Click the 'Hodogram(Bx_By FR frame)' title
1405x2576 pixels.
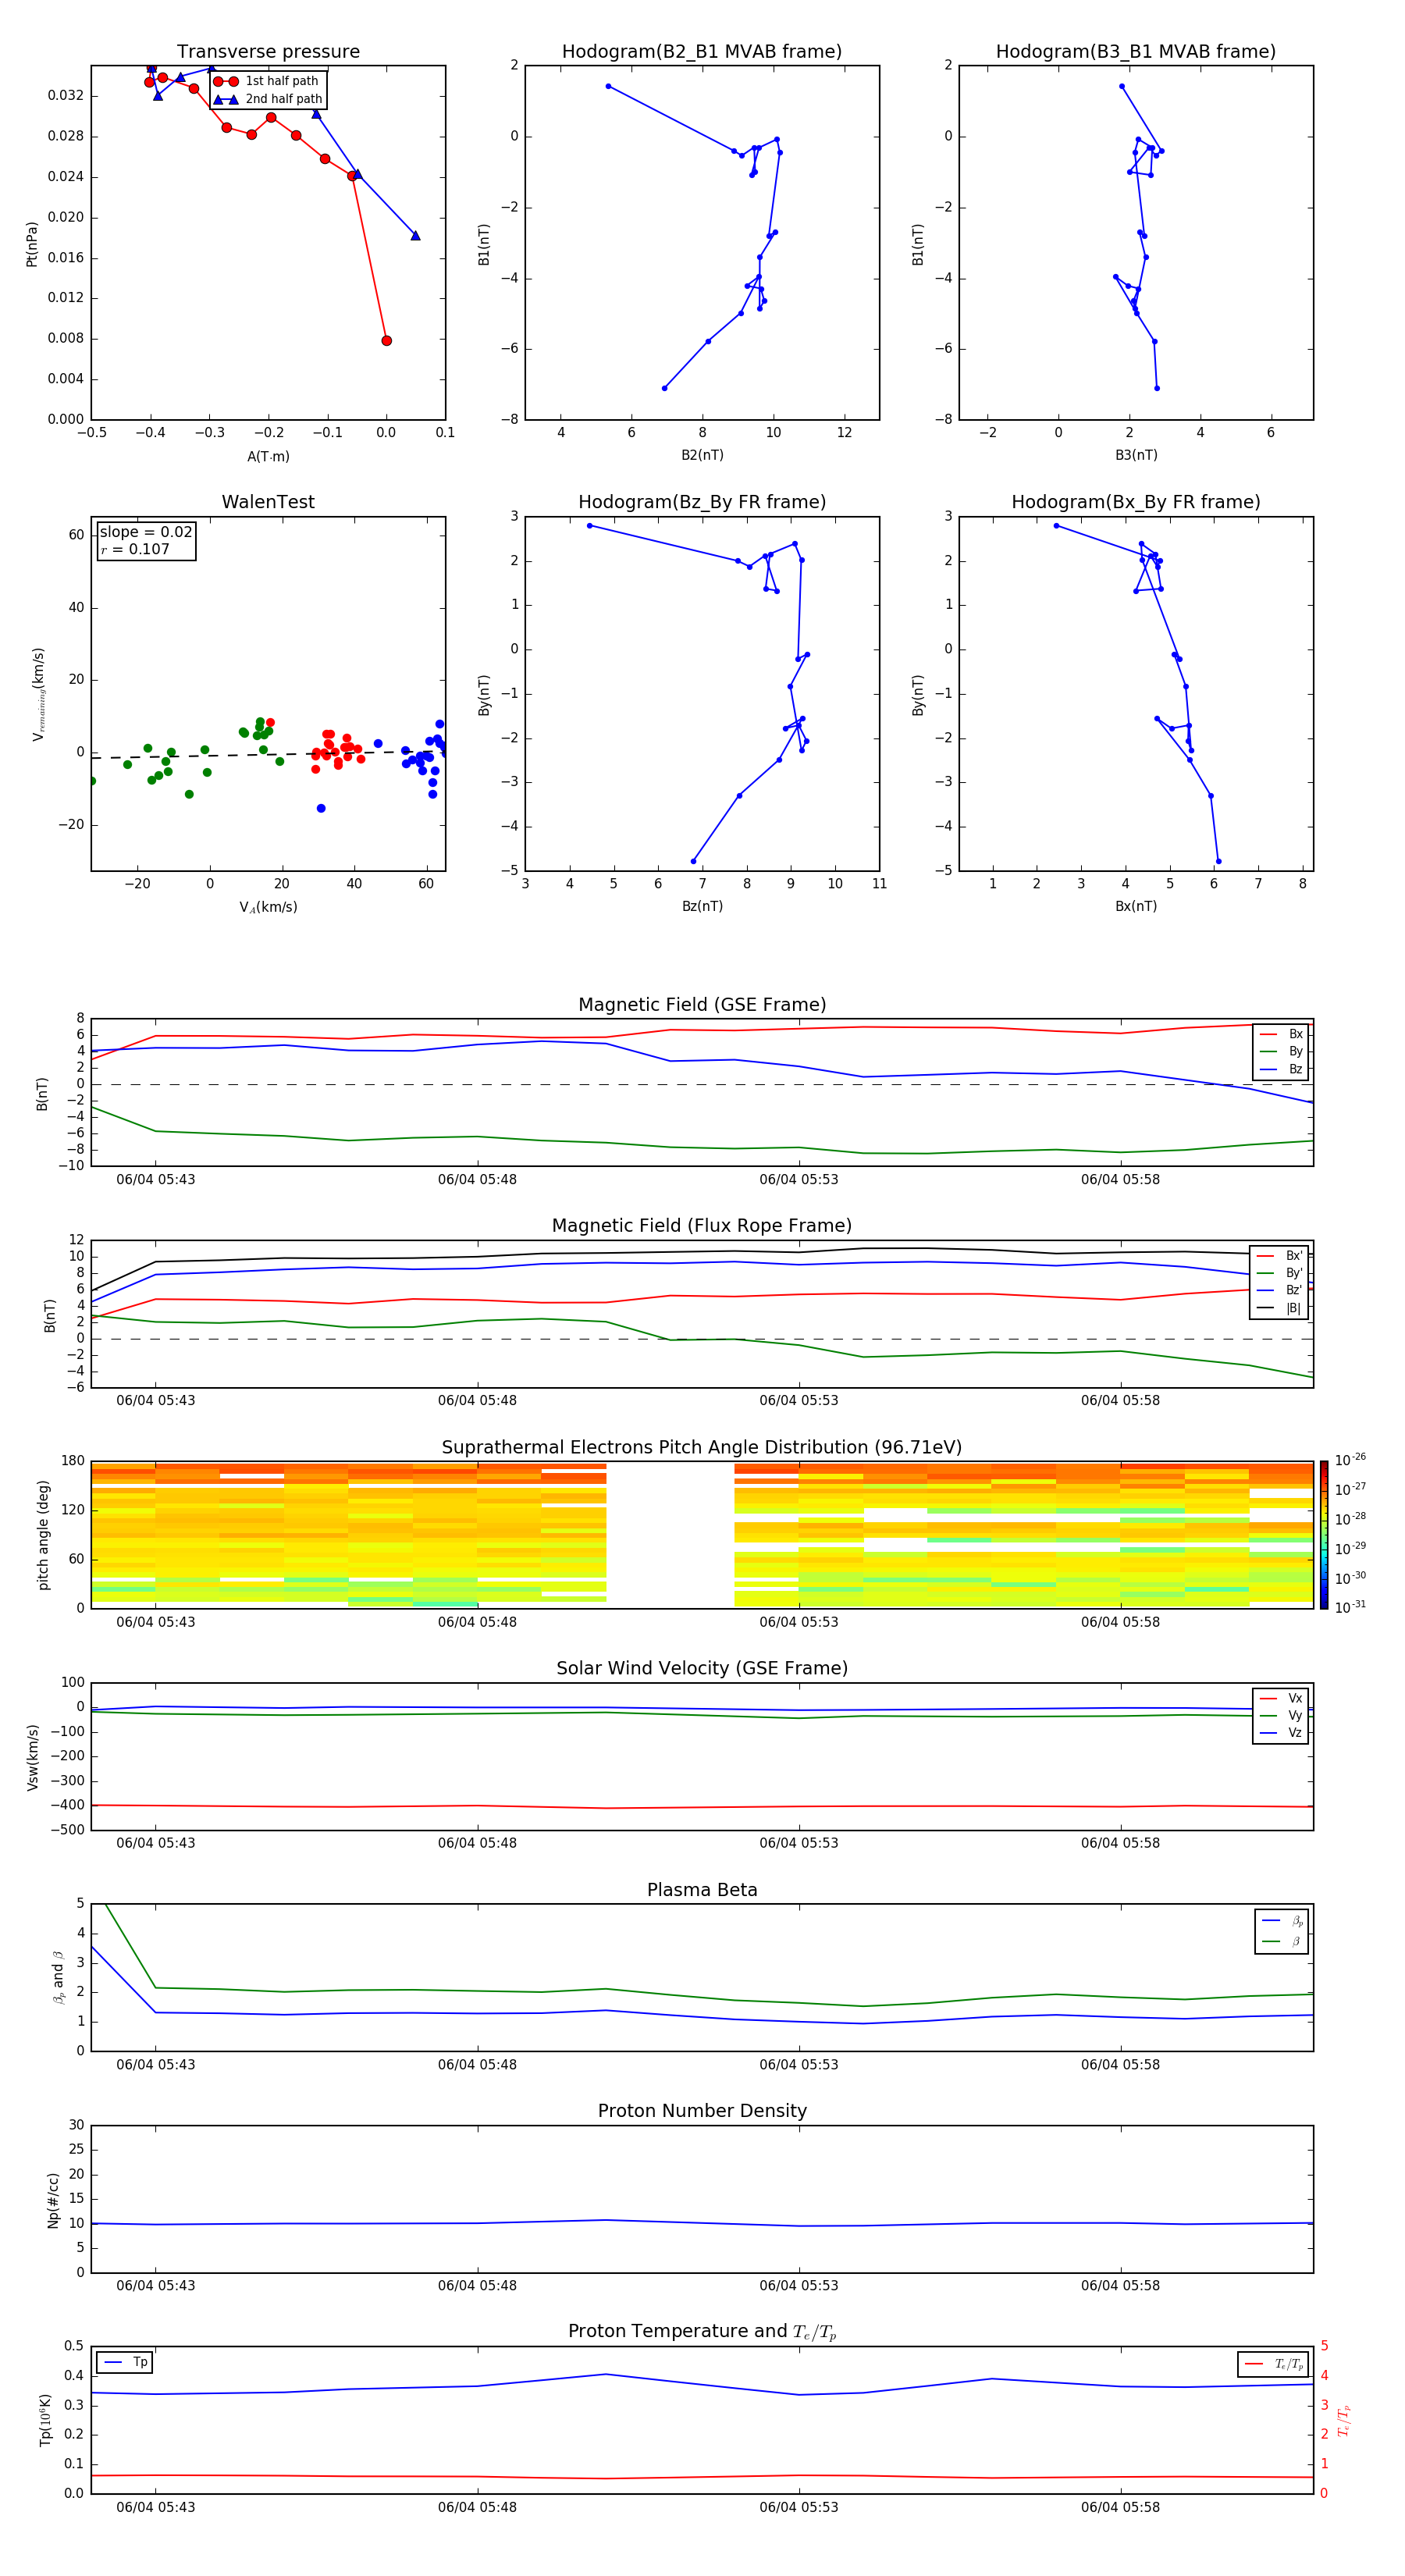(x=1136, y=502)
